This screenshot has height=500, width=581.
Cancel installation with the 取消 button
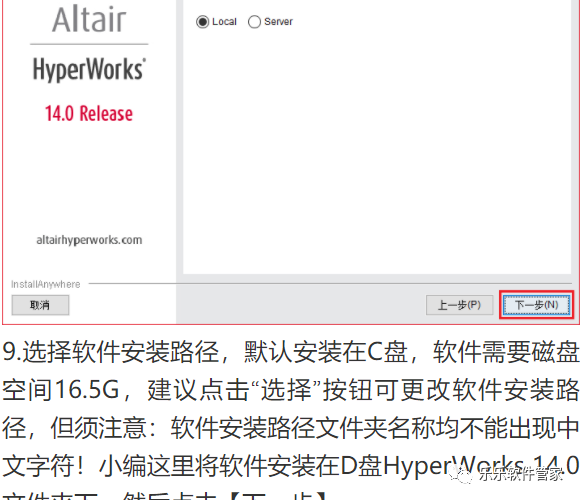coord(40,305)
